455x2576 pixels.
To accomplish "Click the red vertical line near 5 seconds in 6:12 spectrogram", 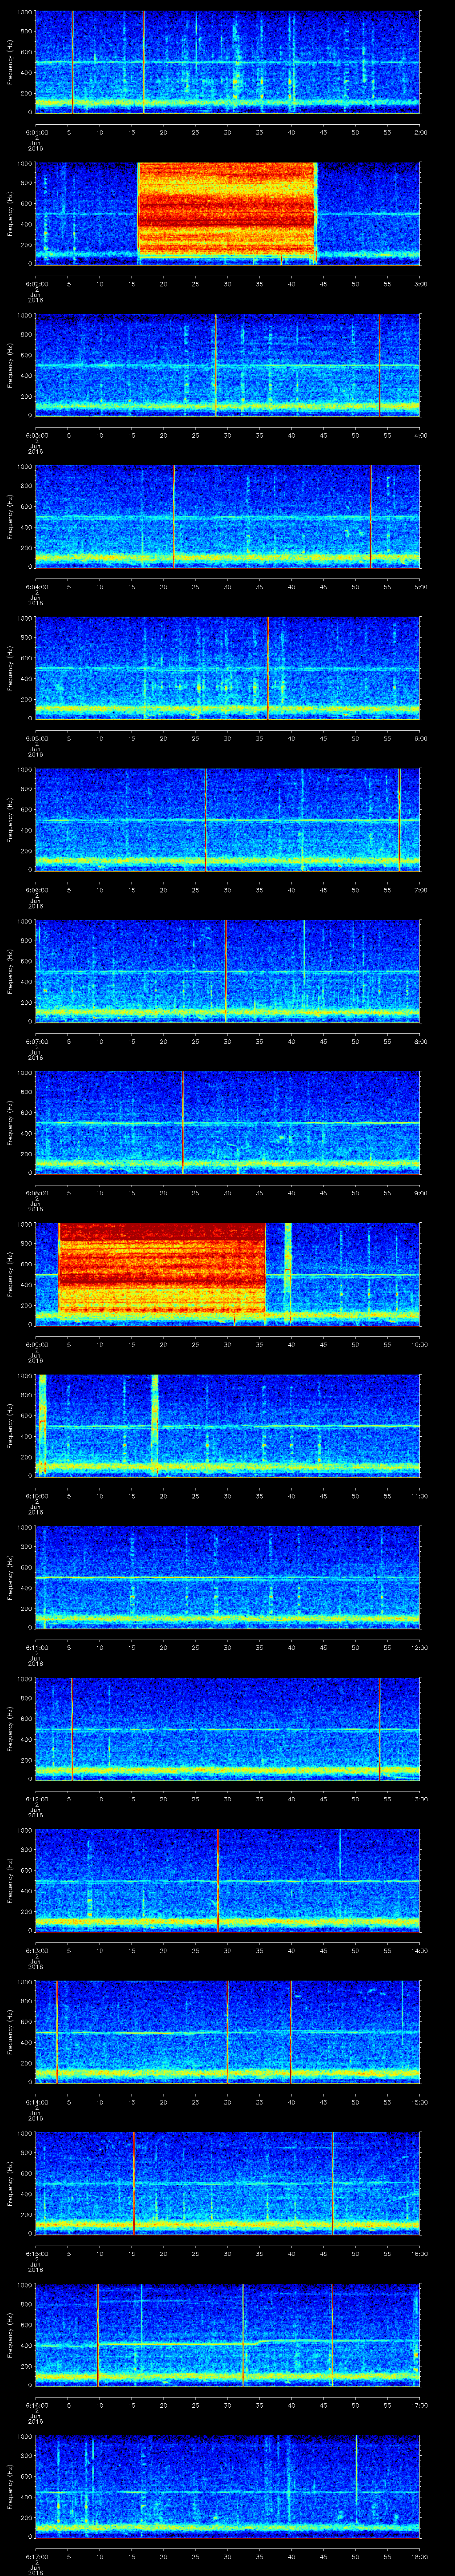I will click(72, 1728).
